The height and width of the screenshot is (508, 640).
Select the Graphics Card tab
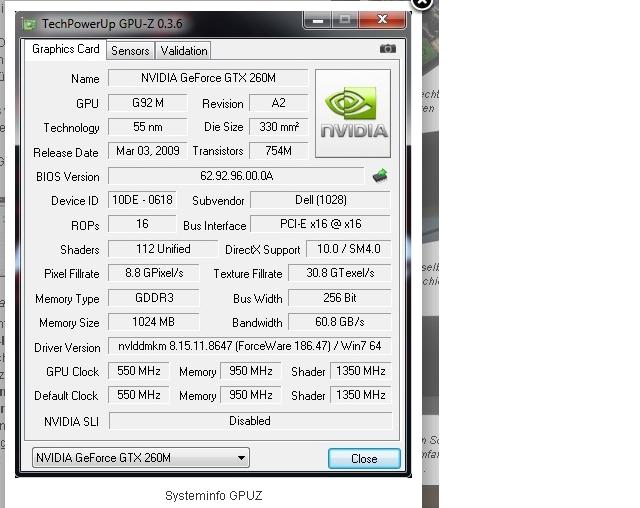(65, 49)
